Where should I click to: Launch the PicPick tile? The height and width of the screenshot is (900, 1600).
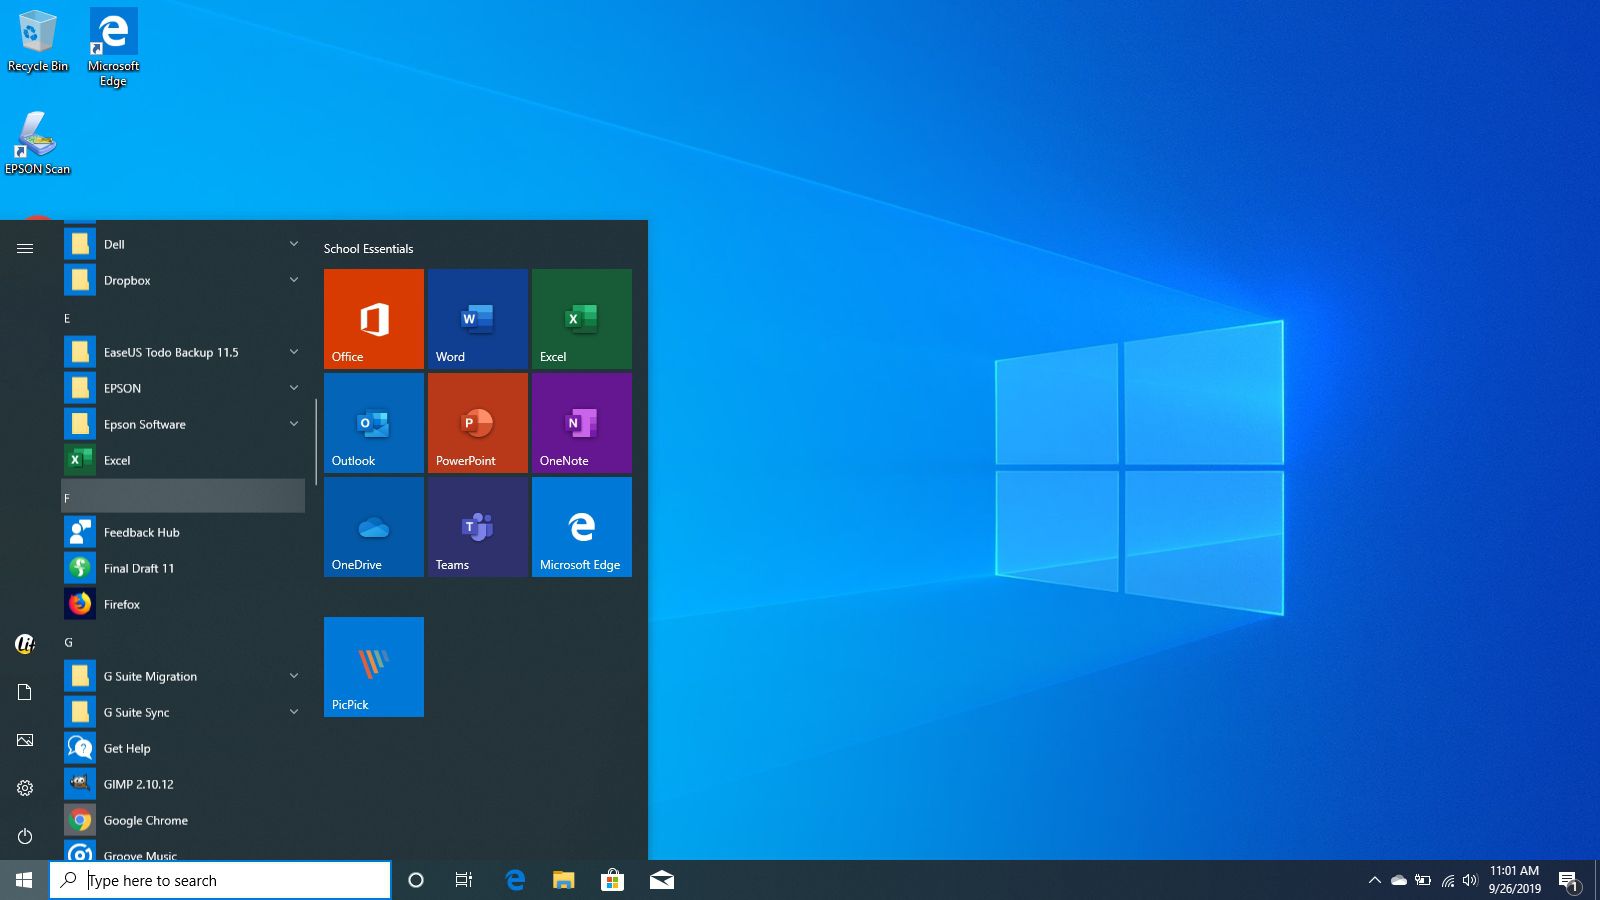(x=374, y=667)
